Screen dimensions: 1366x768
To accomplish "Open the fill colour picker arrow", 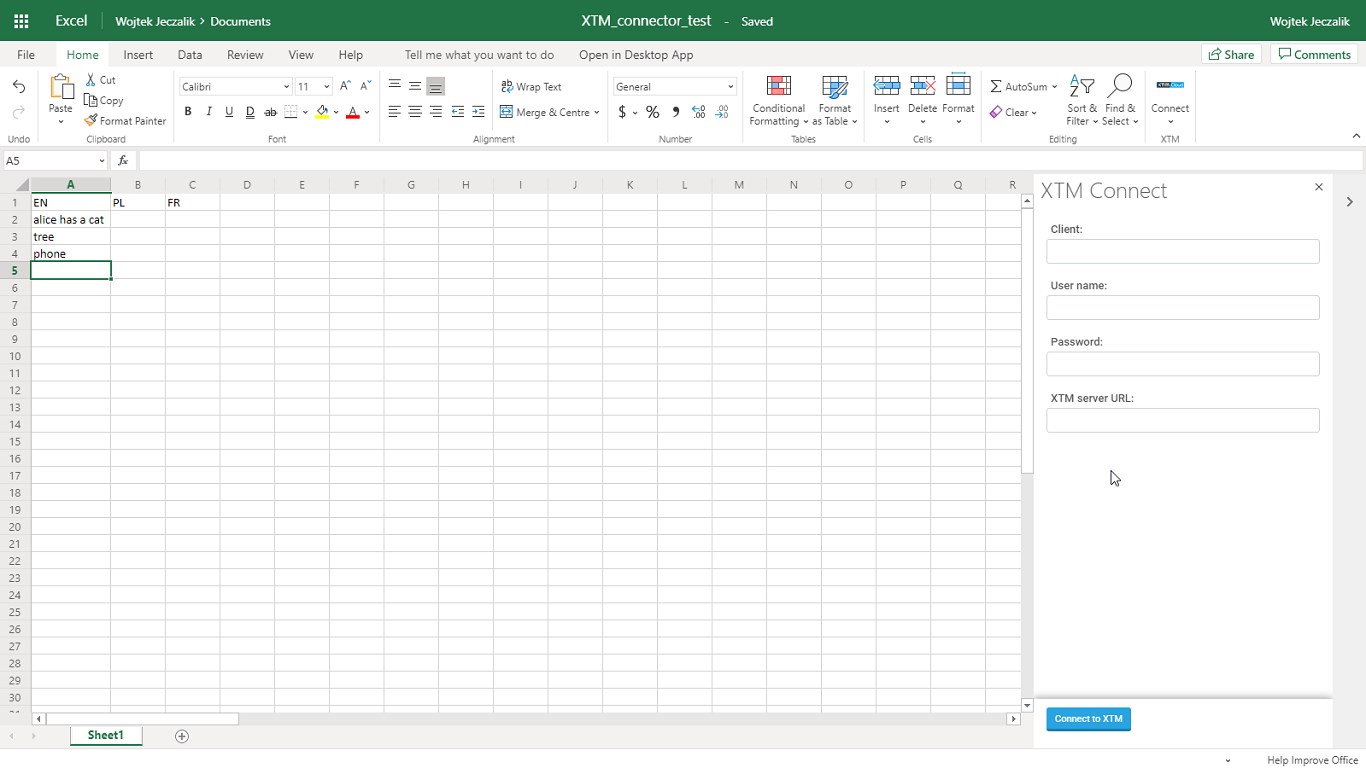I will 336,112.
